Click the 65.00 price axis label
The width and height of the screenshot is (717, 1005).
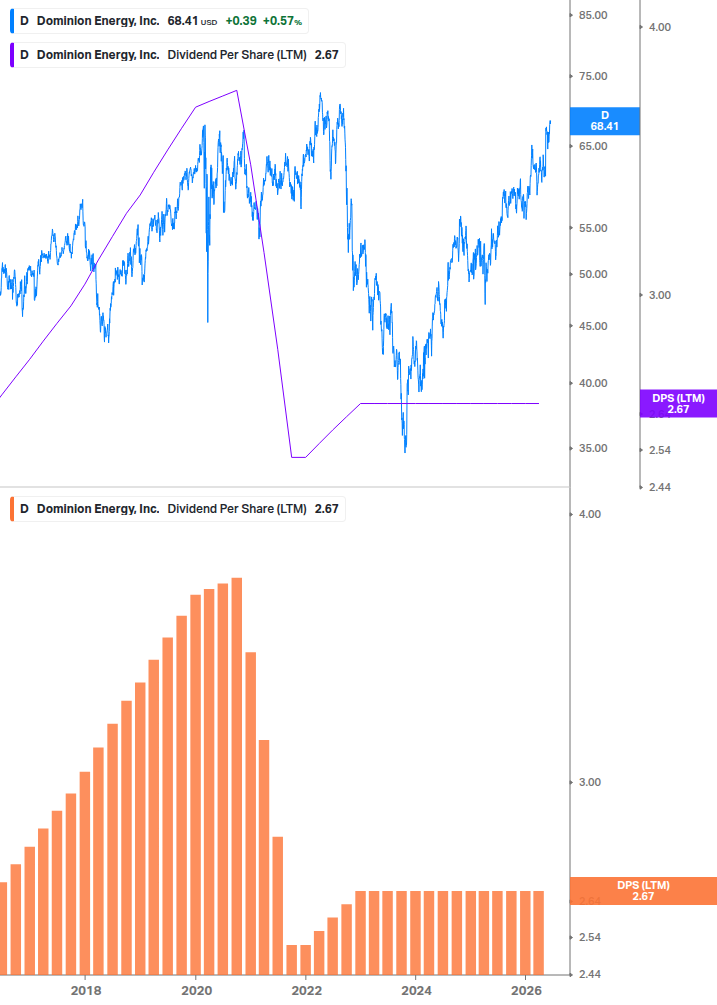tap(593, 146)
